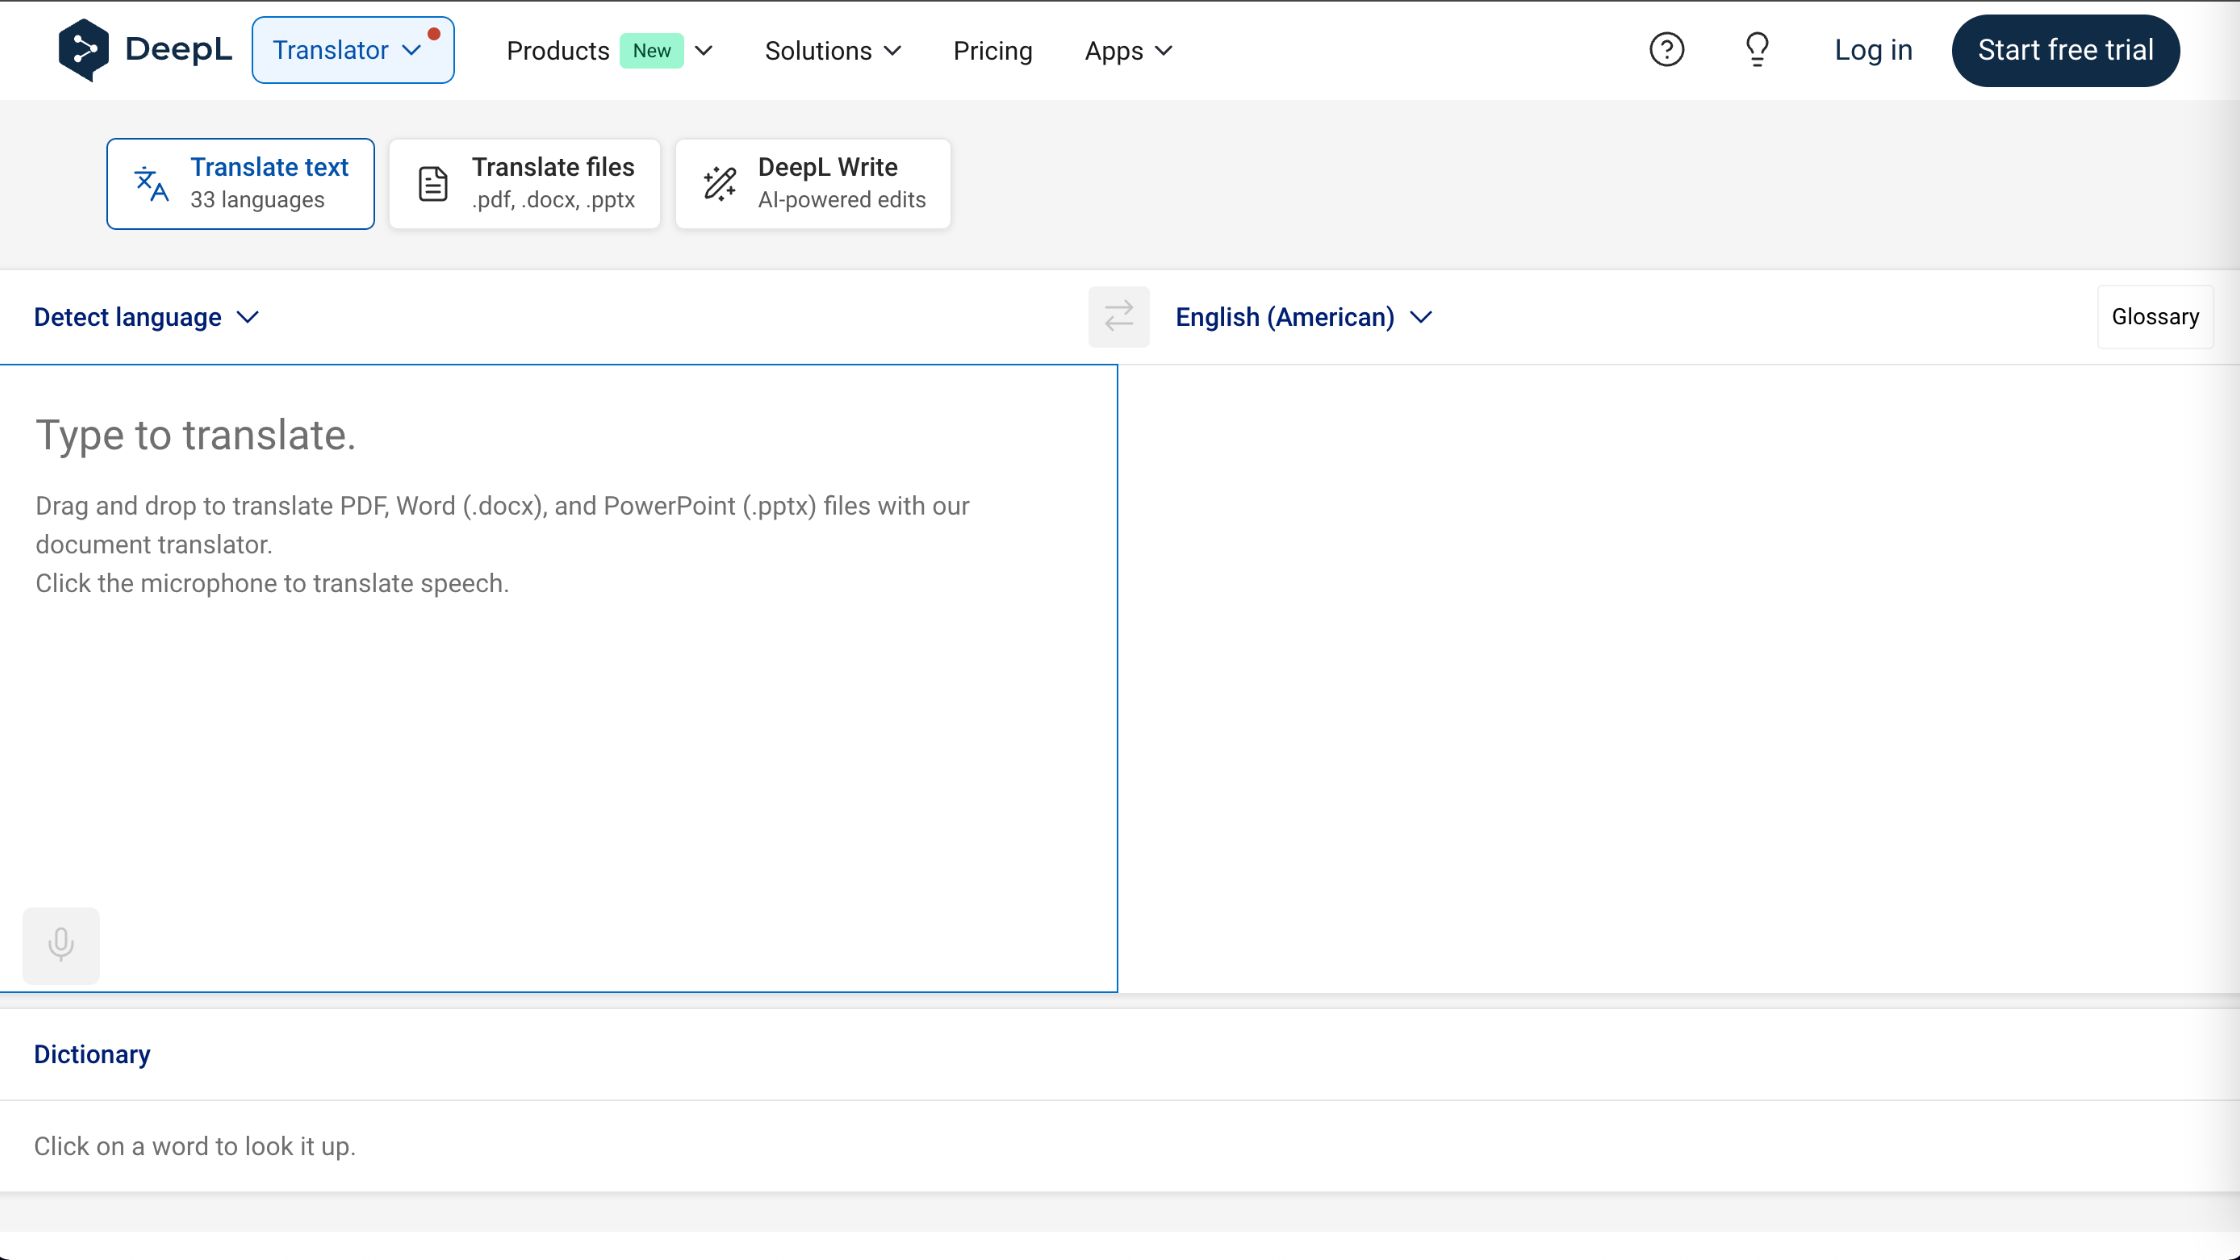2240x1260 pixels.
Task: Click the microphone speech translation button
Action: coord(61,945)
